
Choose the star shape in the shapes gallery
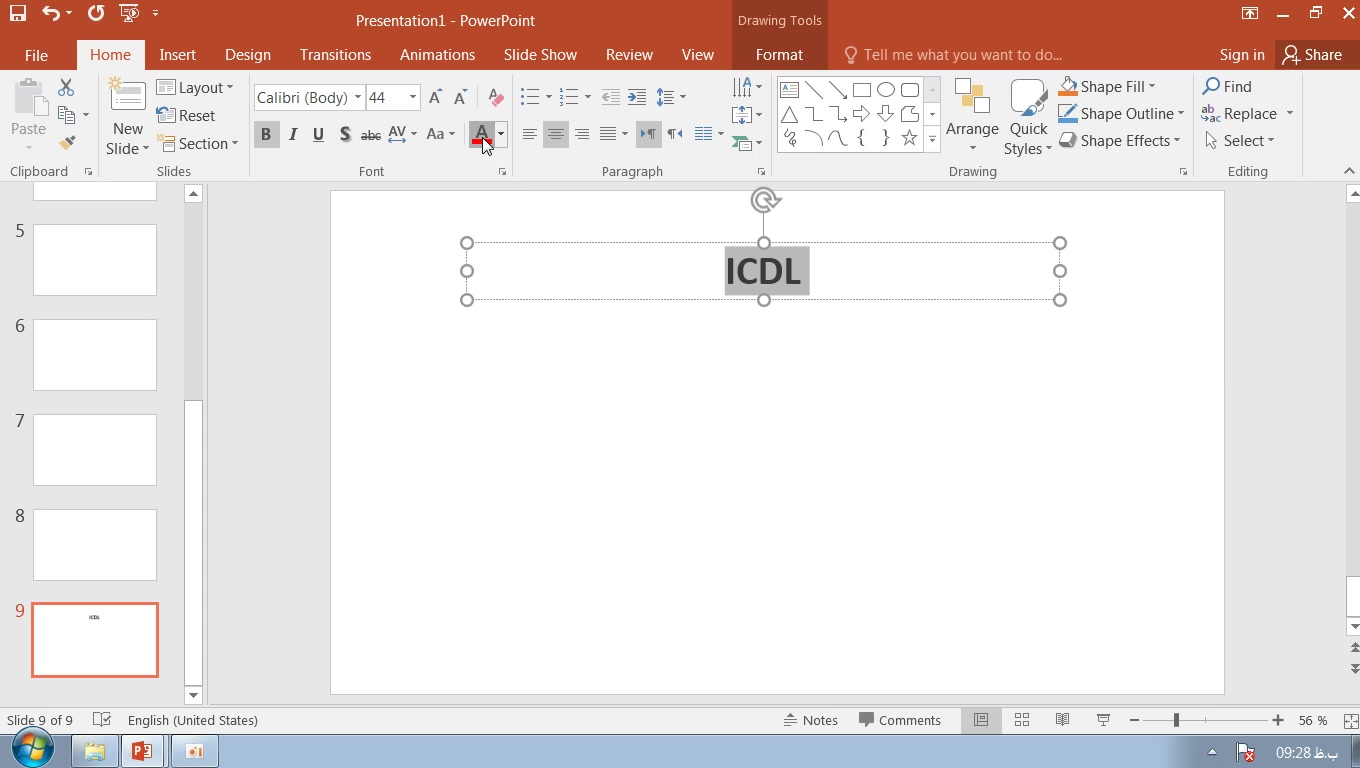[x=909, y=138]
